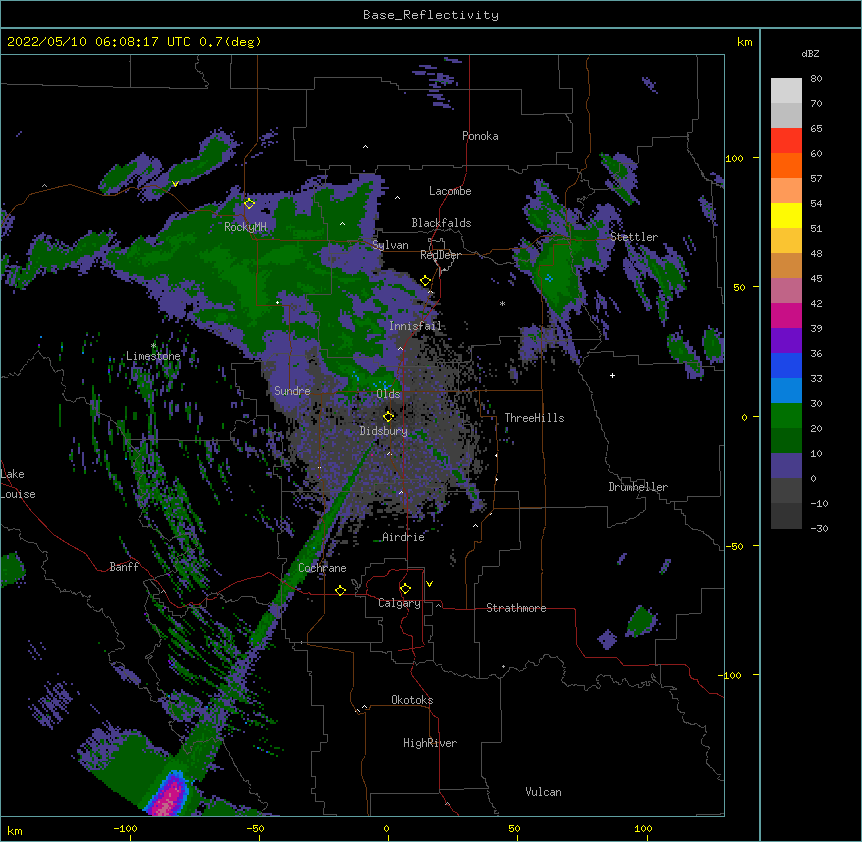This screenshot has width=862, height=842.
Task: Click the Calgary city label
Action: pyautogui.click(x=399, y=603)
